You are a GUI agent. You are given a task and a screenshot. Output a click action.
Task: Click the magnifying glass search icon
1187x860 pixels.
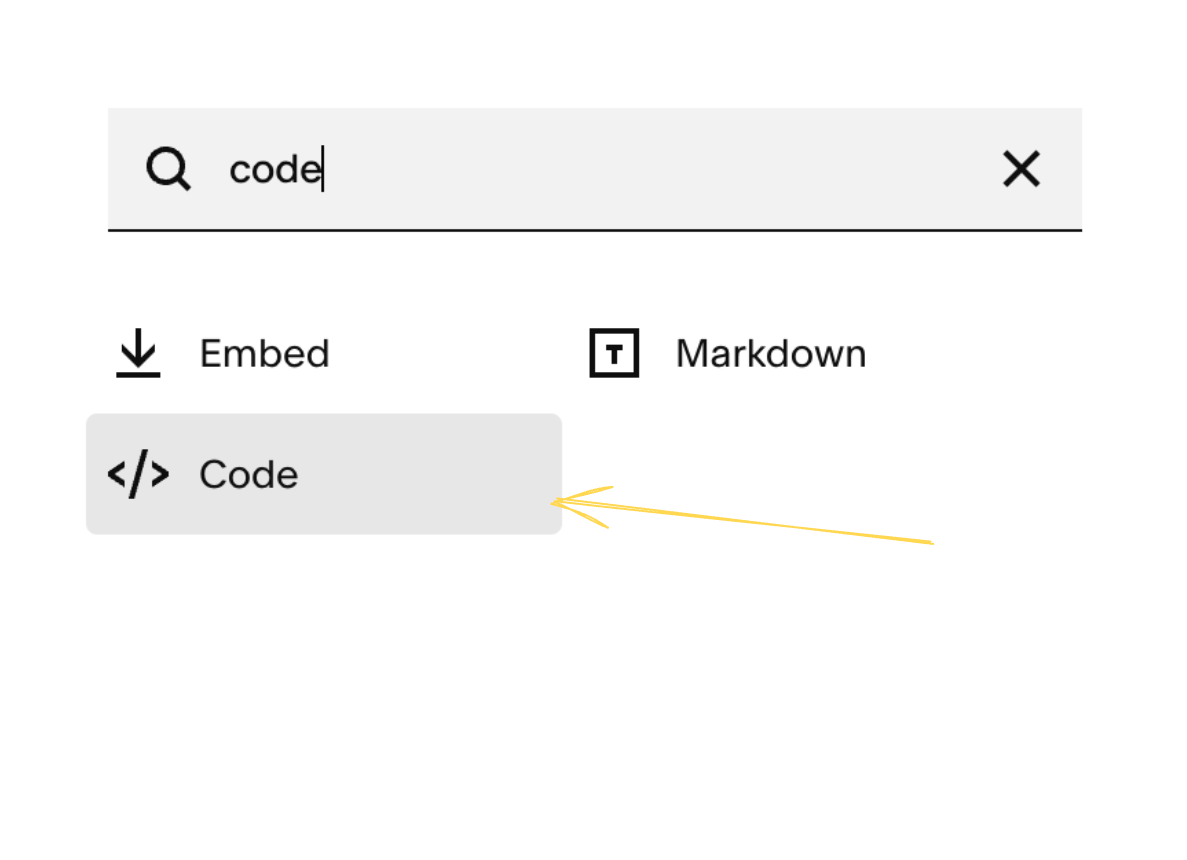168,169
